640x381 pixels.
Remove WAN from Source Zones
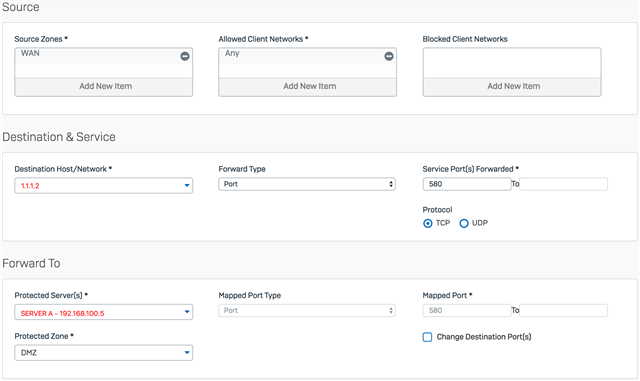(x=185, y=56)
